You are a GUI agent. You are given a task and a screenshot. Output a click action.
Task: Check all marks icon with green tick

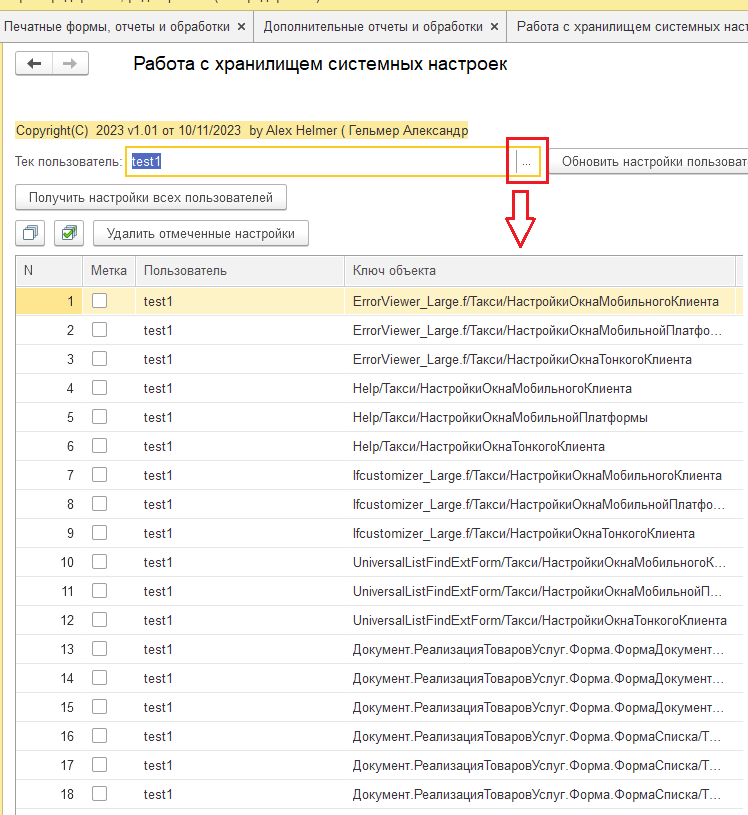[x=69, y=233]
